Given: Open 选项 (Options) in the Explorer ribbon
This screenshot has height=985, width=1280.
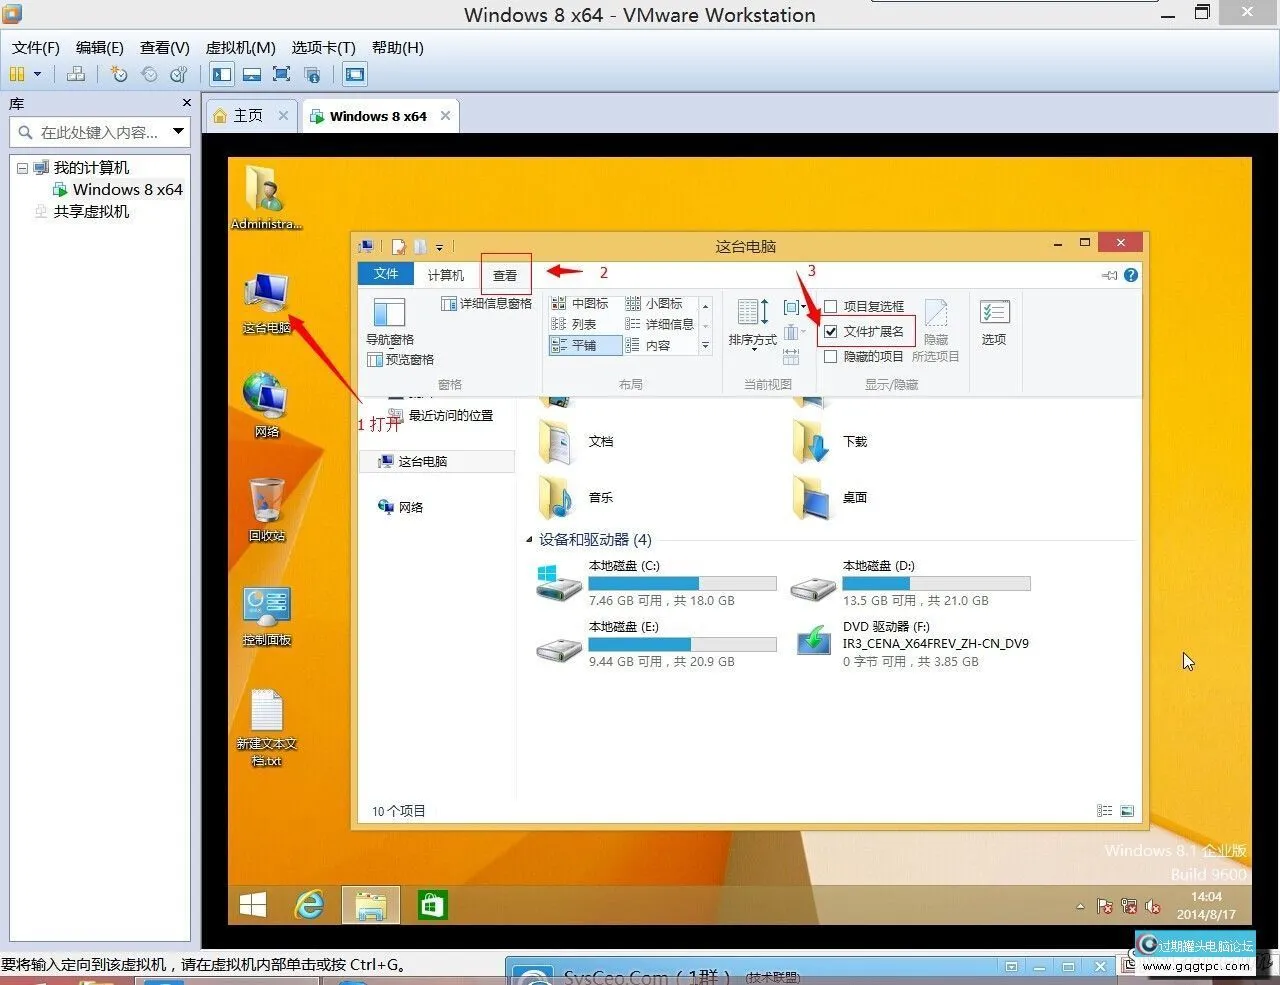Looking at the screenshot, I should click(994, 320).
